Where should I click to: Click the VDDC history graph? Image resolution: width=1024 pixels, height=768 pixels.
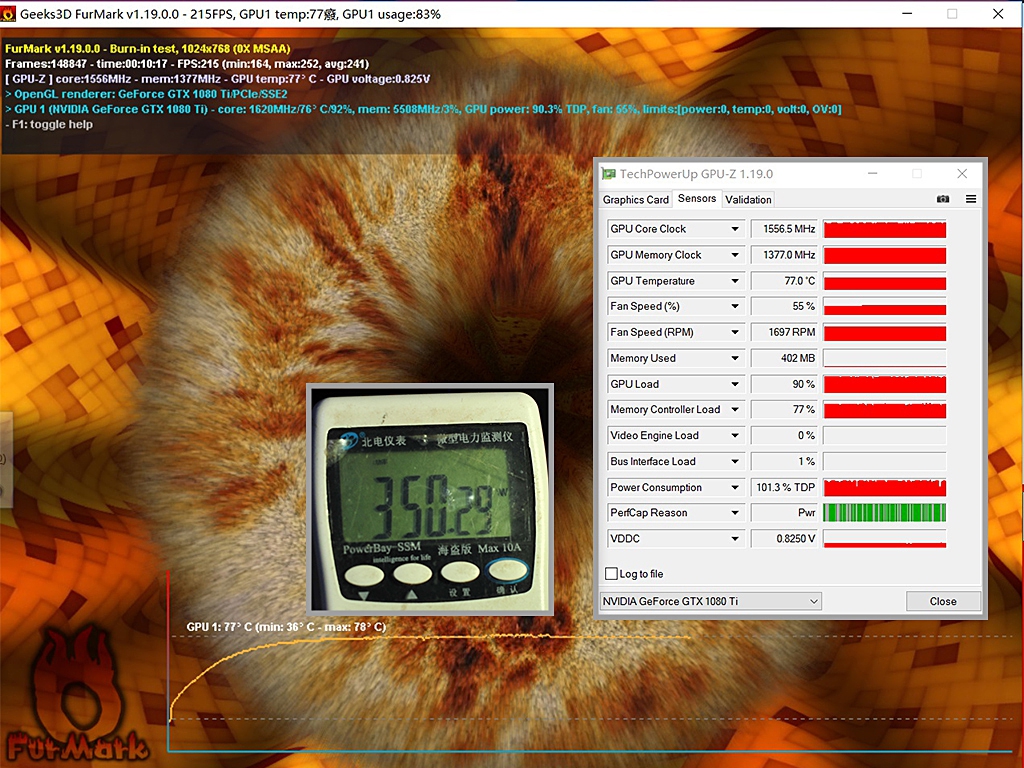tap(885, 539)
